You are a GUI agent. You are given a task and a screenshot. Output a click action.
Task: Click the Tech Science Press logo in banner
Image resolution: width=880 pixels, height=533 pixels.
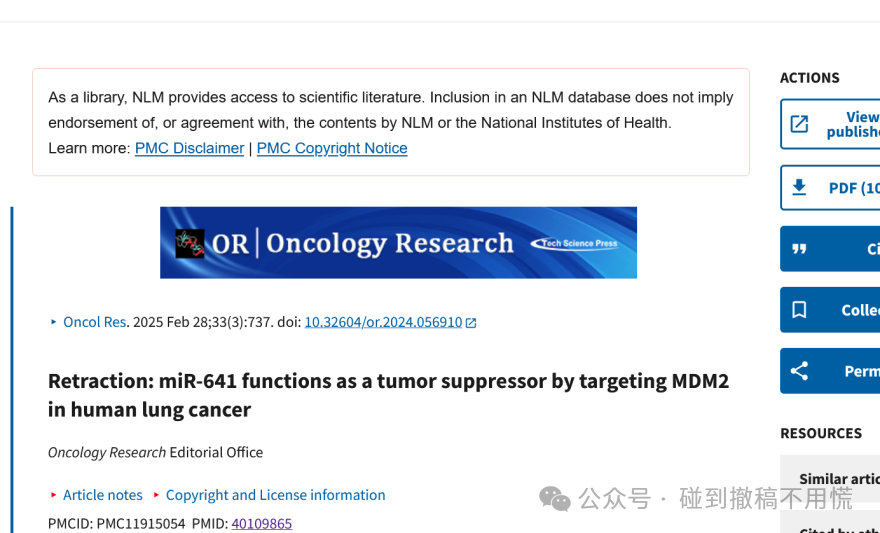click(575, 243)
